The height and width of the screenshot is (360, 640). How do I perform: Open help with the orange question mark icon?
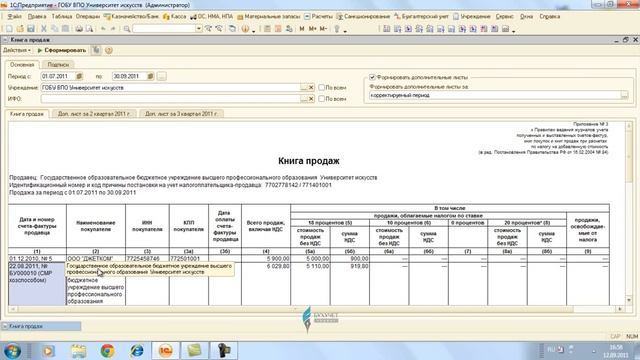tap(109, 50)
